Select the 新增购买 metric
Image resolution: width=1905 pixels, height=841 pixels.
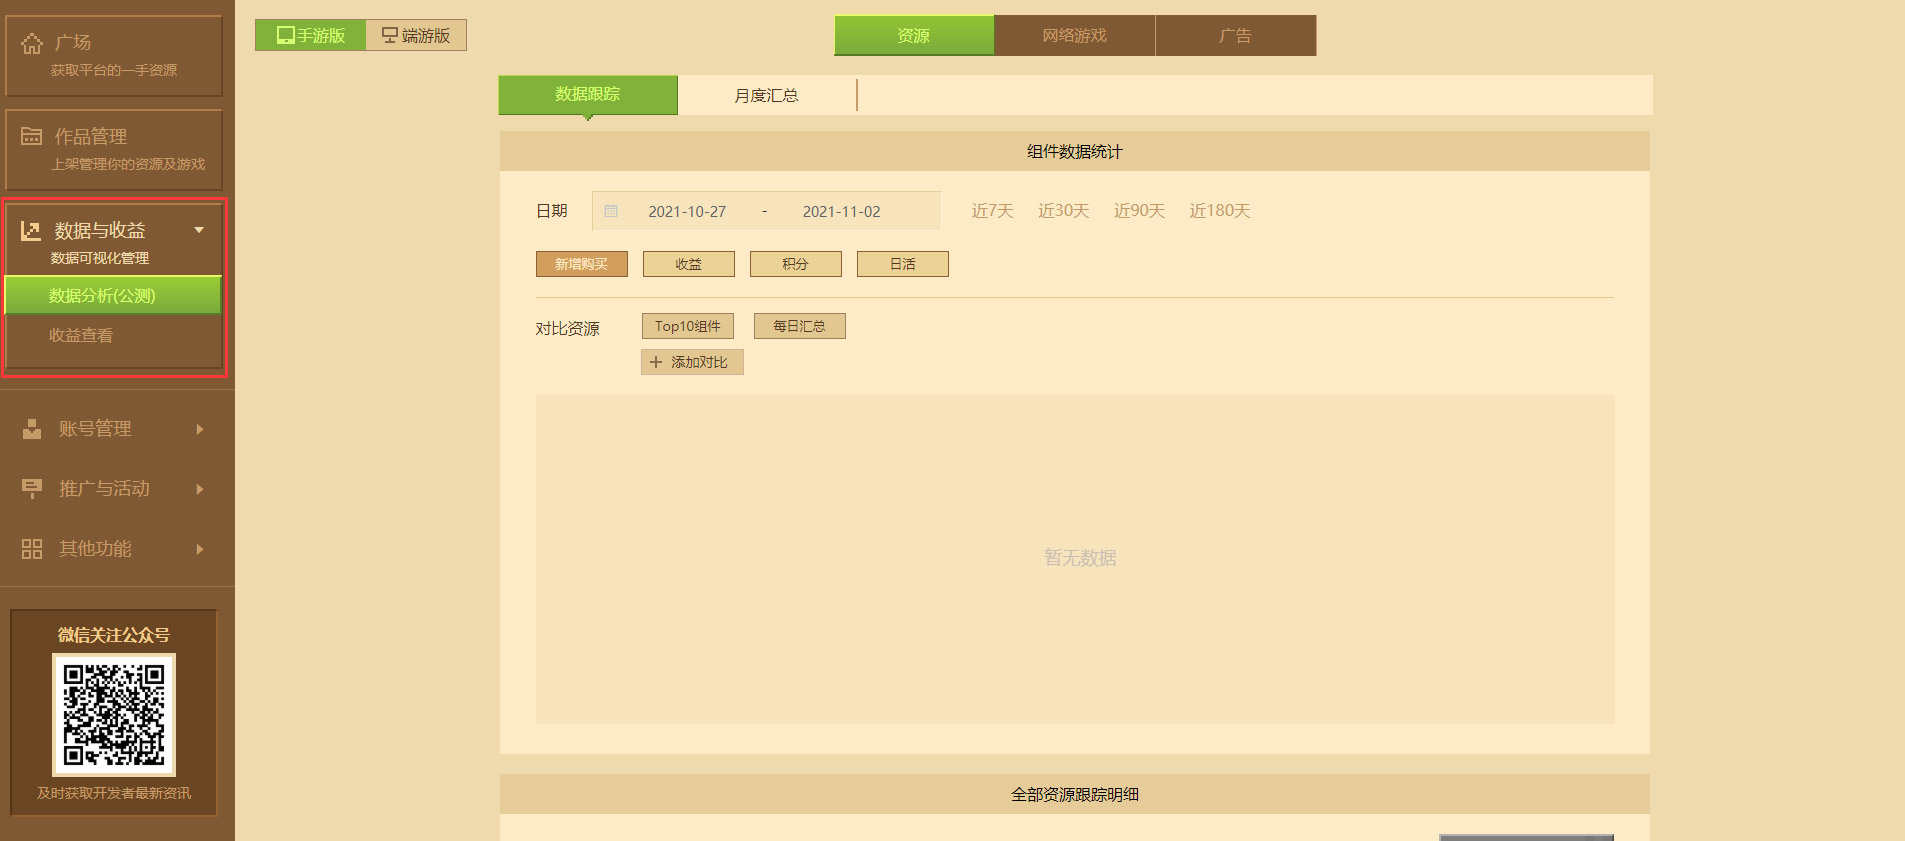click(582, 264)
